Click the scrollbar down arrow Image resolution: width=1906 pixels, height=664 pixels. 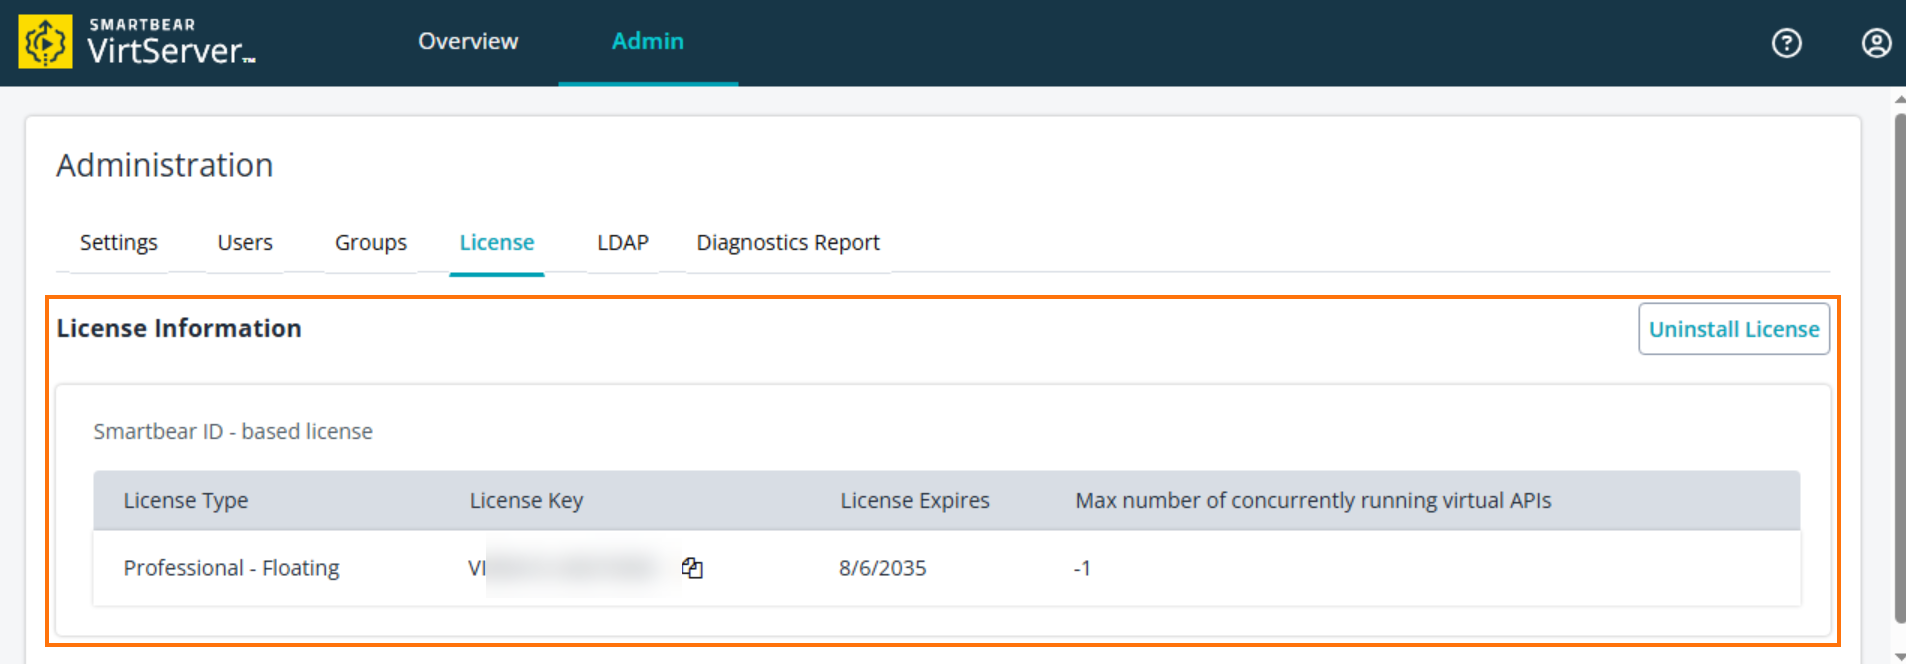(1899, 656)
